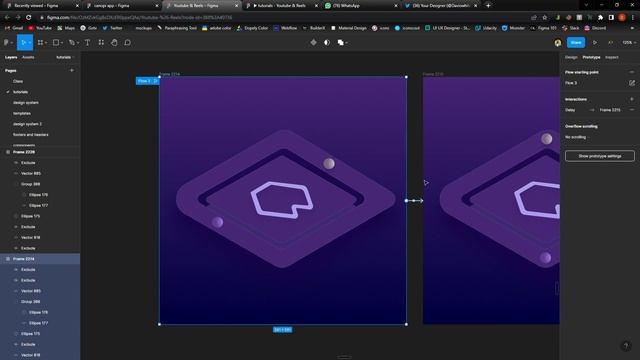Screen dimensions: 640x360
Task: Open the Webflow bookmark
Action: tap(285, 28)
